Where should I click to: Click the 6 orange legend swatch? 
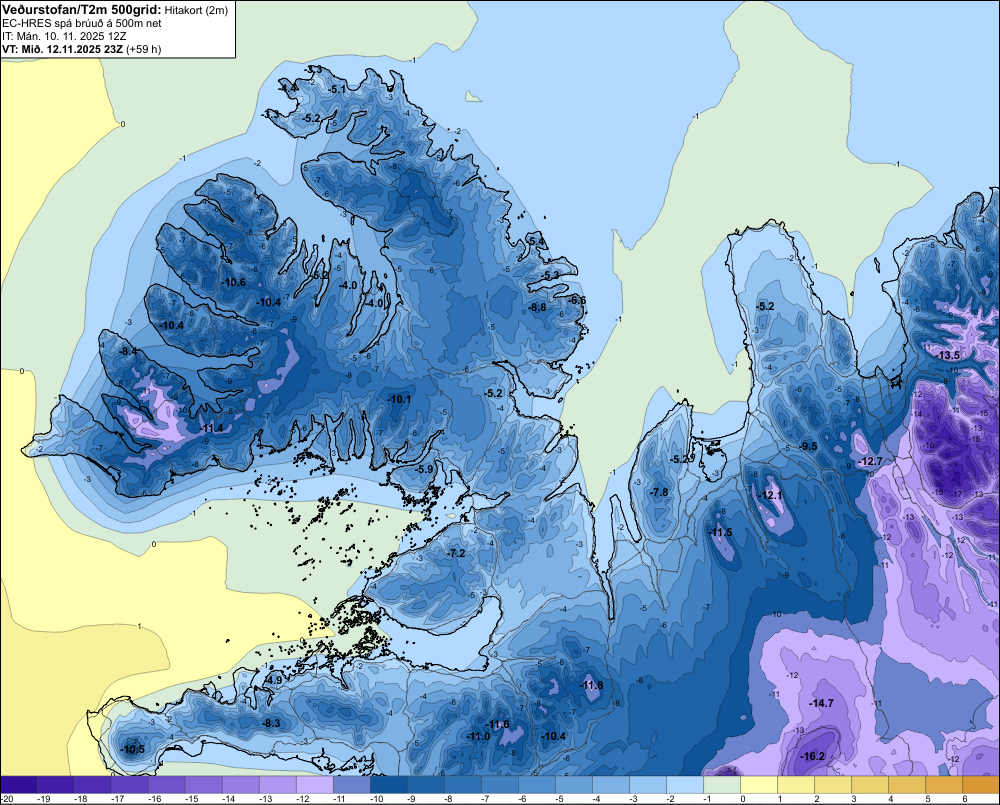tap(981, 784)
